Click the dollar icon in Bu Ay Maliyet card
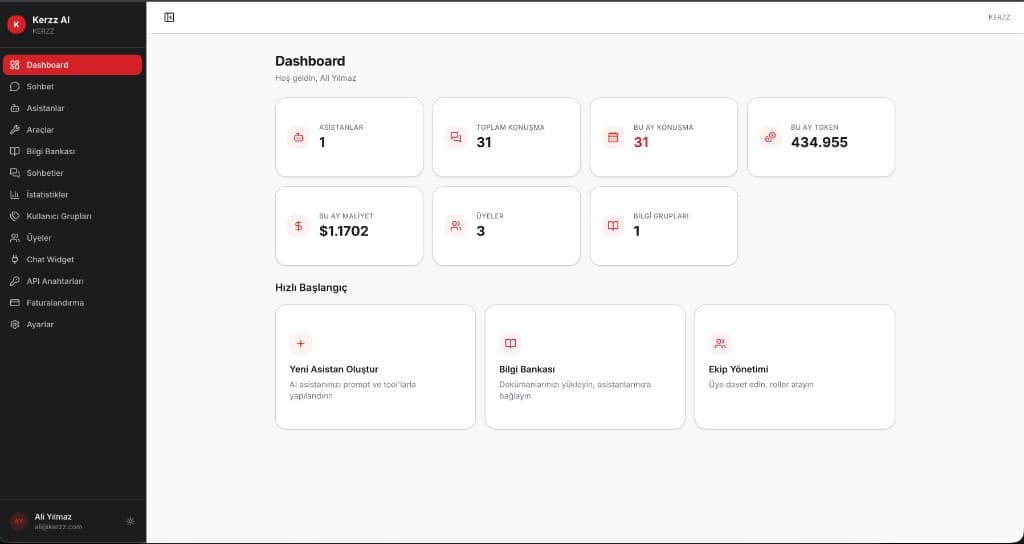The image size is (1024, 544). pos(298,226)
